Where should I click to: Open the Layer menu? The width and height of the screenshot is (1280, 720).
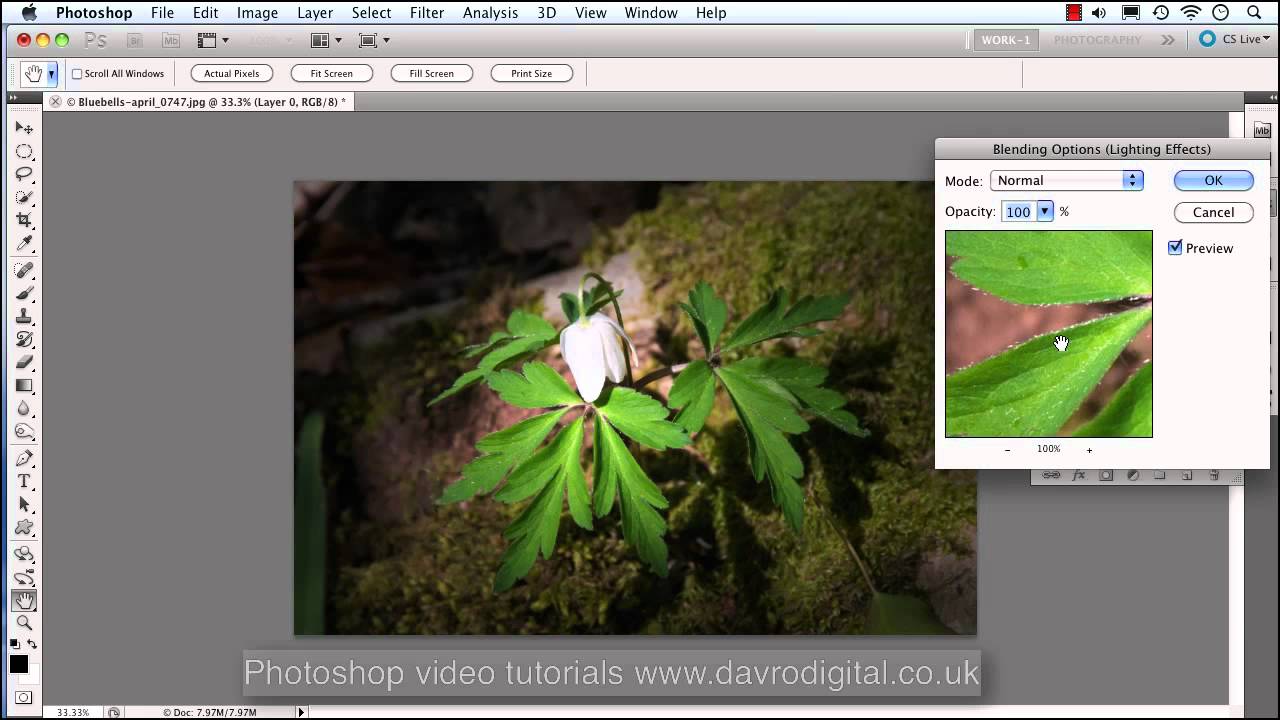coord(315,13)
